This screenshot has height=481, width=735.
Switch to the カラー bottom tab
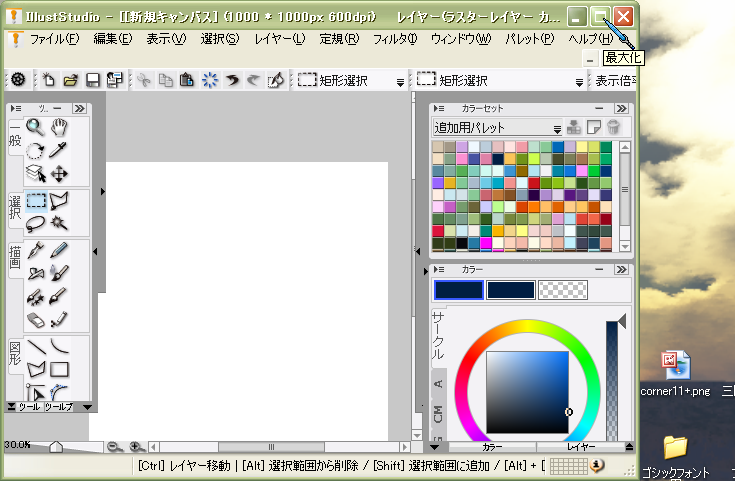tap(492, 447)
